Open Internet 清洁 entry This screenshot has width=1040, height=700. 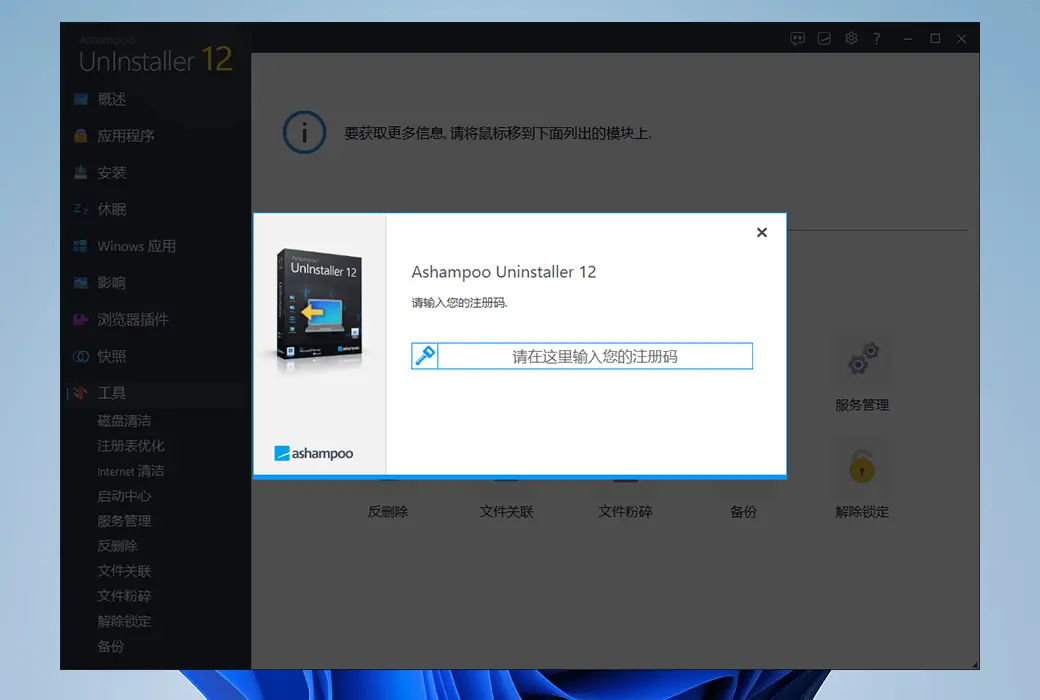[131, 471]
